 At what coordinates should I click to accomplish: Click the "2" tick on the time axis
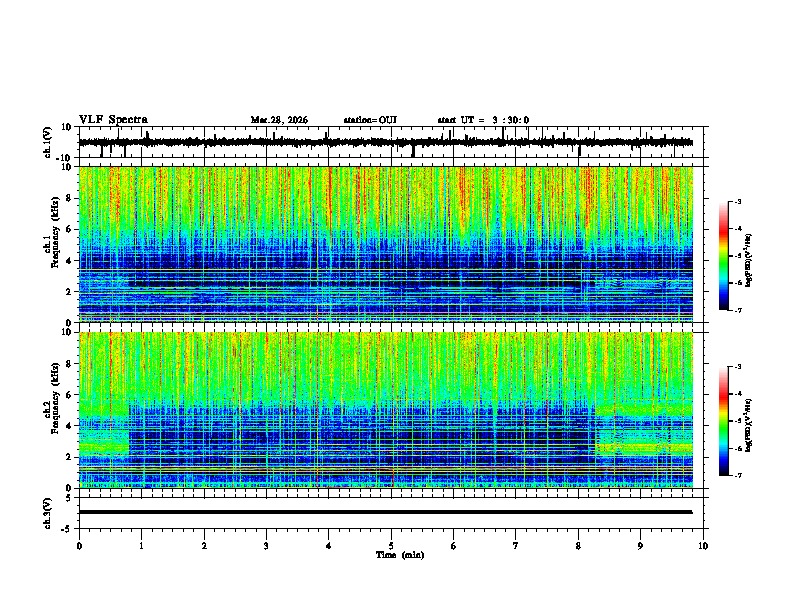pyautogui.click(x=204, y=546)
